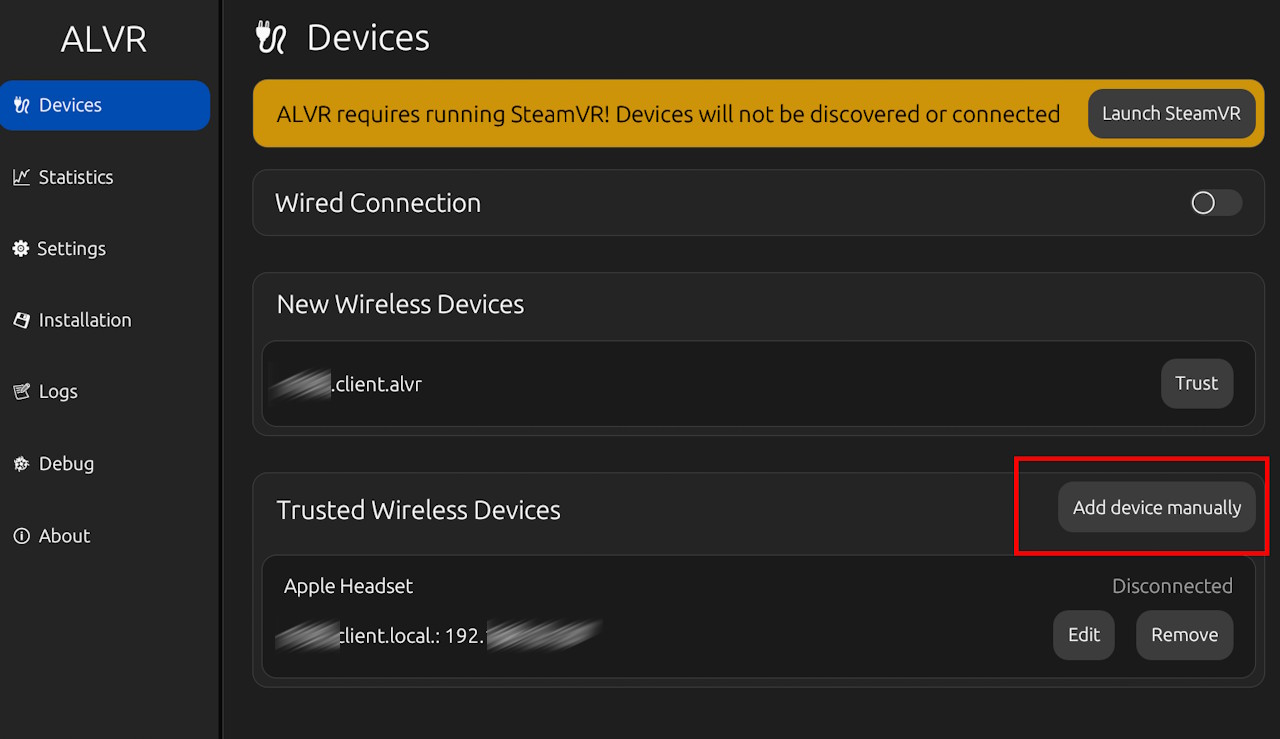This screenshot has width=1280, height=739.
Task: Edit the Apple Headset device
Action: (1083, 635)
